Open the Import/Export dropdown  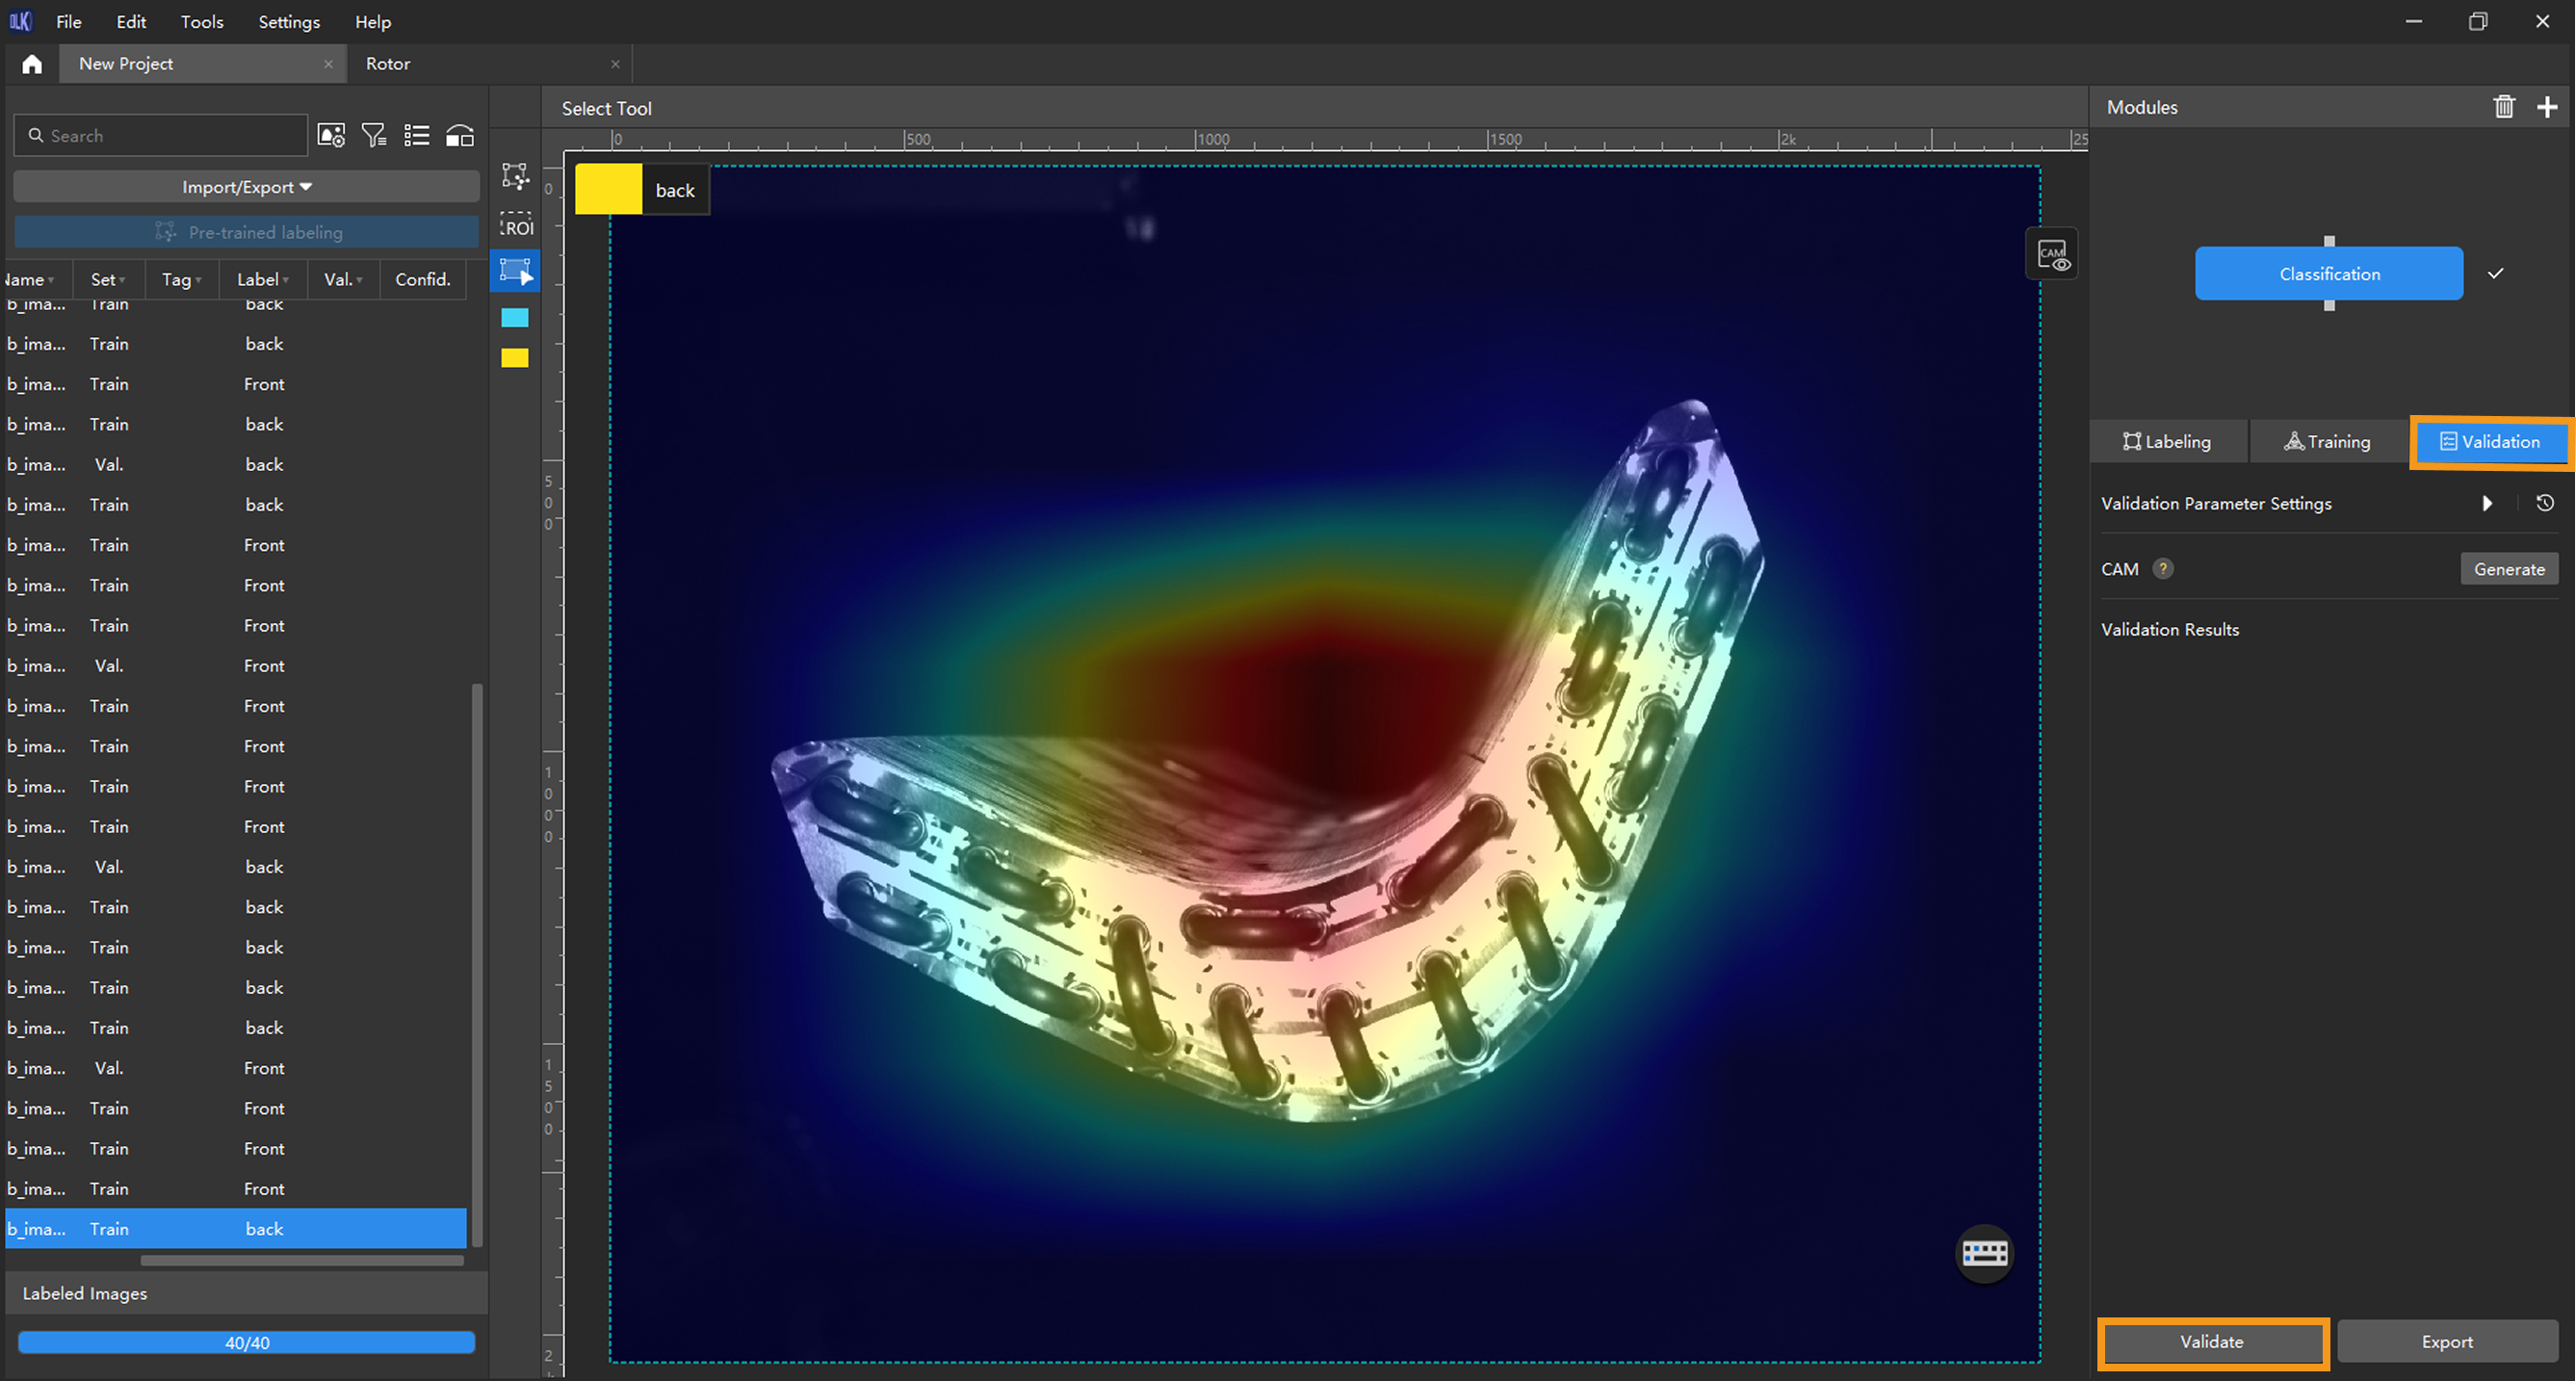246,187
